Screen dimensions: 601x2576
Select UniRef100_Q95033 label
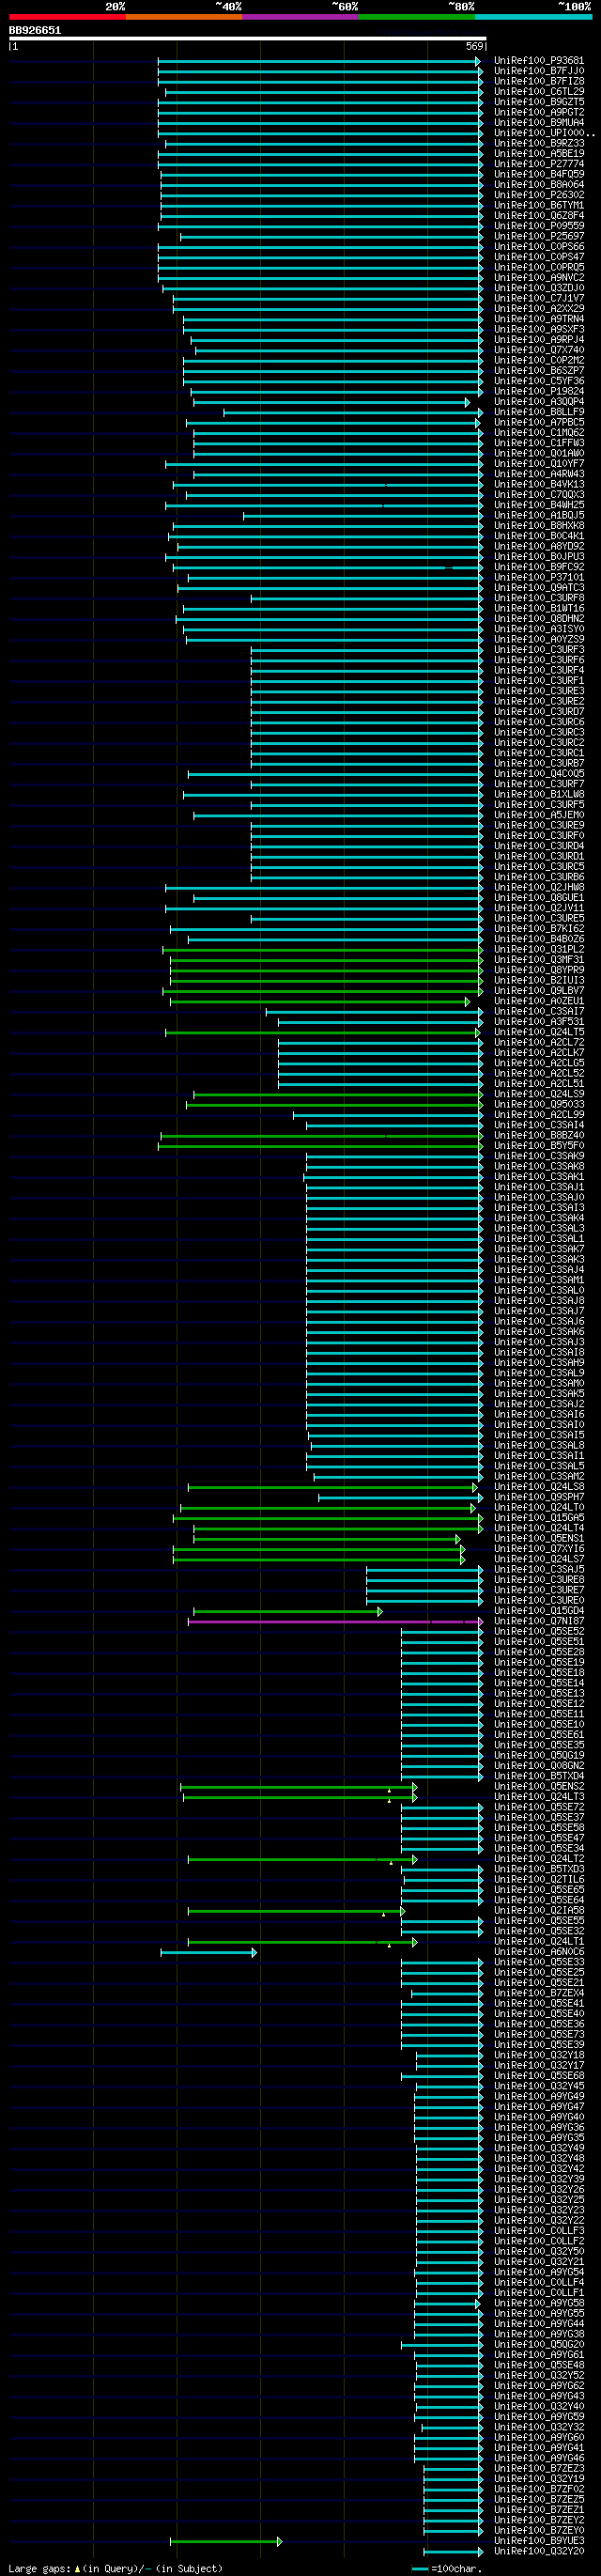click(539, 1104)
